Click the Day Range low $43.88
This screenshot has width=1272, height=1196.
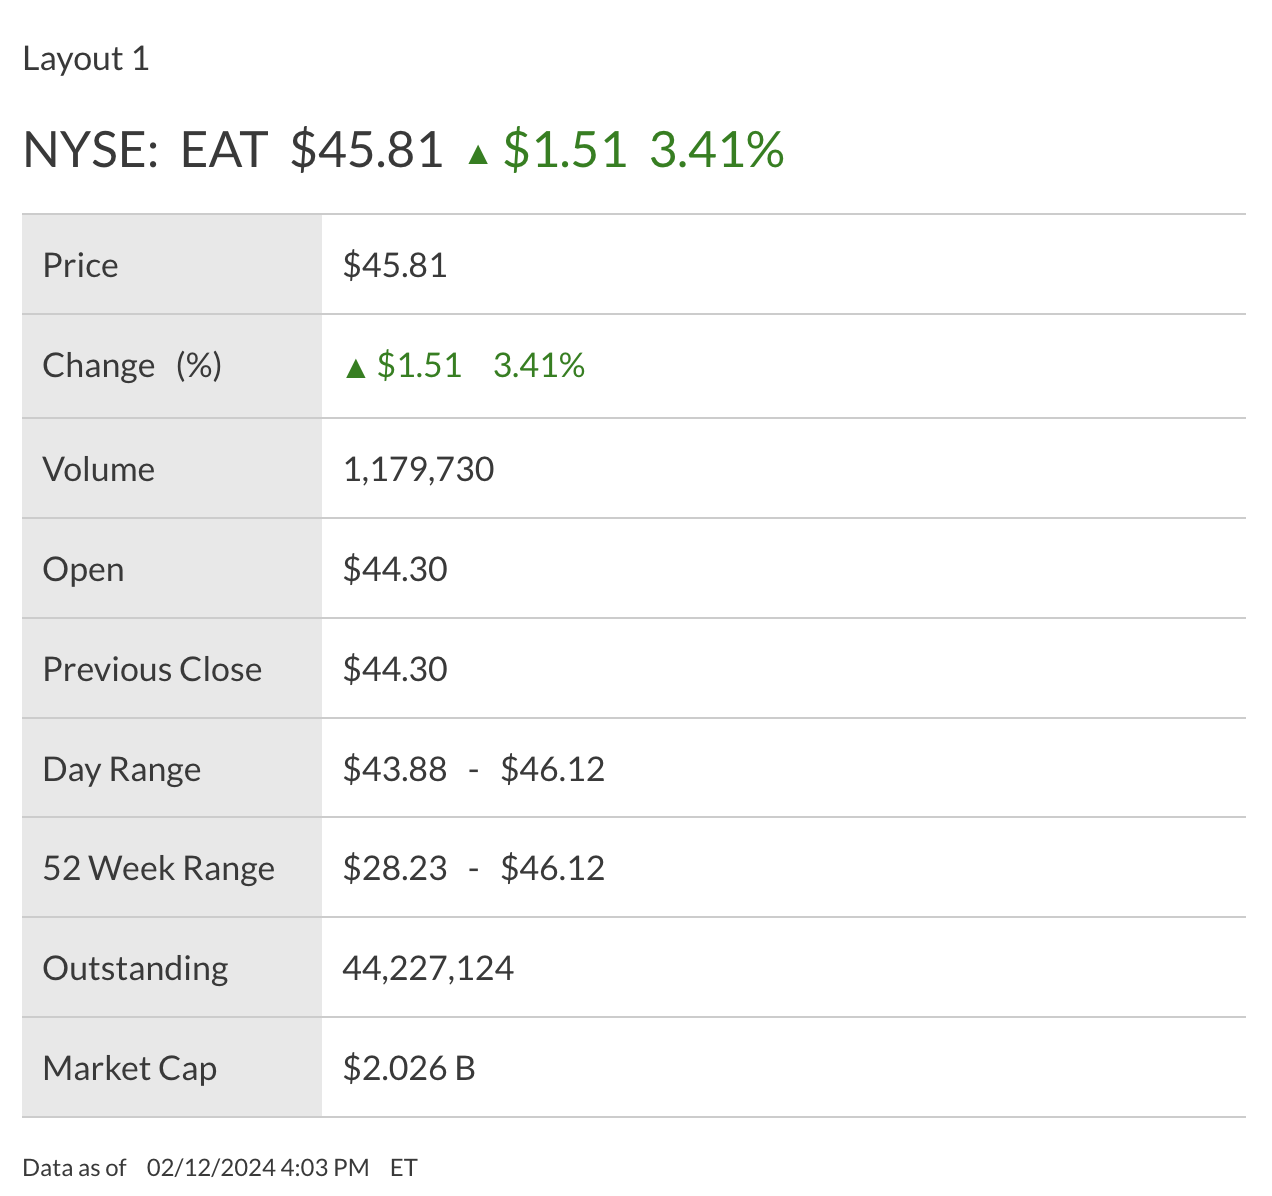click(395, 769)
